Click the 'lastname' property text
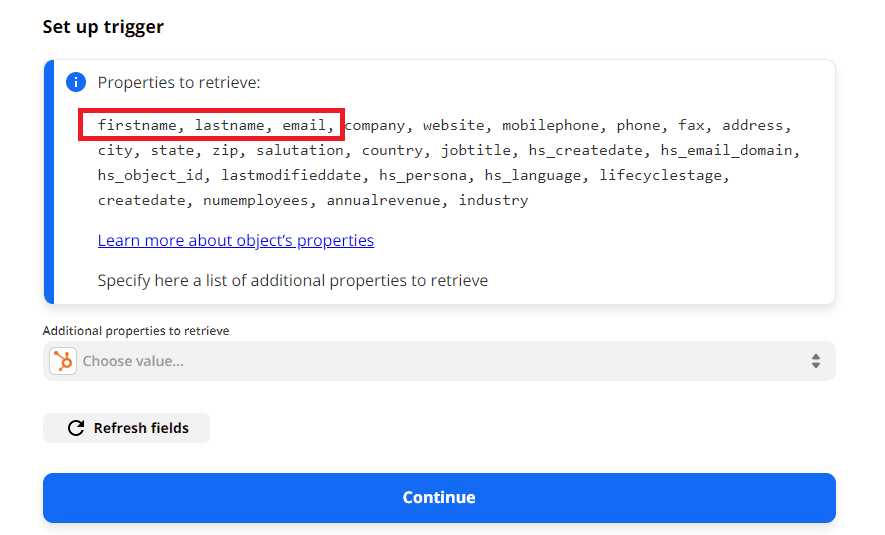This screenshot has width=885, height=535. tap(230, 126)
